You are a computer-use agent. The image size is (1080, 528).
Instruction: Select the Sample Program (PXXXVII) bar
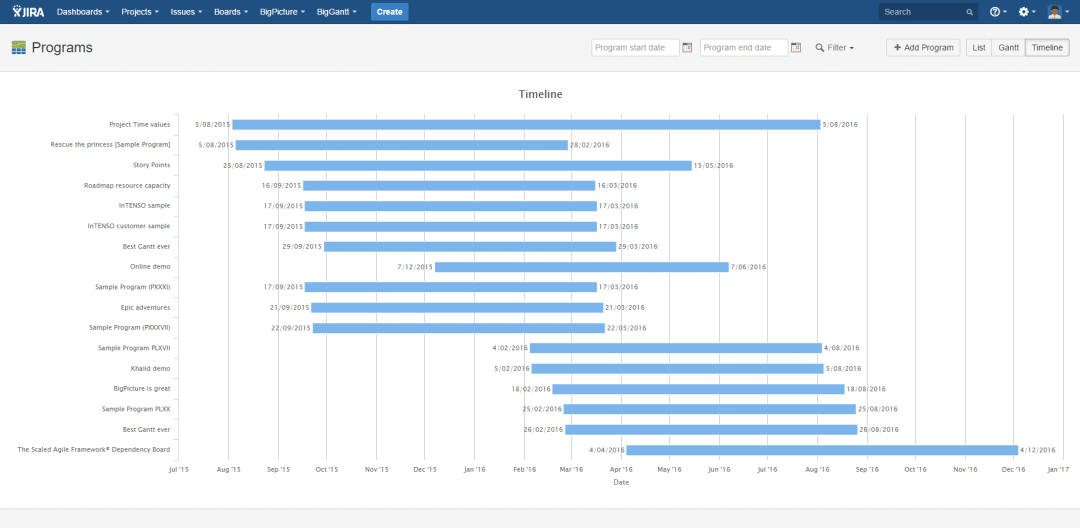pos(459,328)
